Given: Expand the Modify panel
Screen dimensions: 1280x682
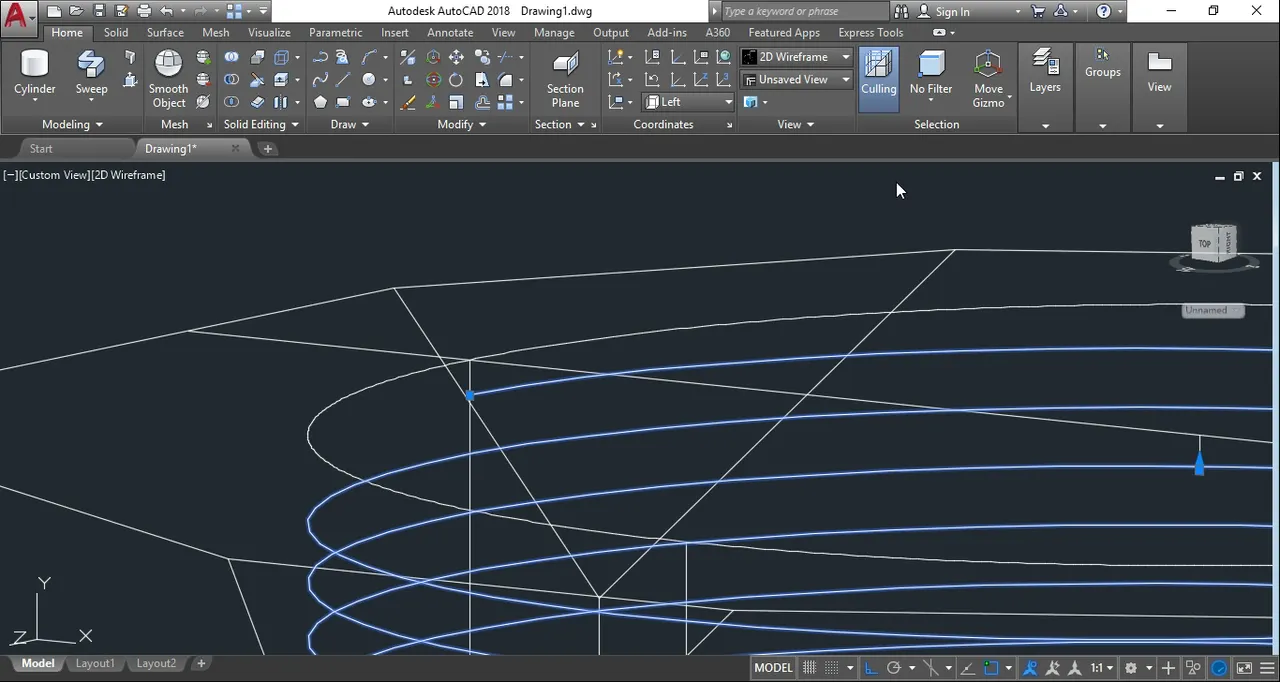Looking at the screenshot, I should [462, 124].
